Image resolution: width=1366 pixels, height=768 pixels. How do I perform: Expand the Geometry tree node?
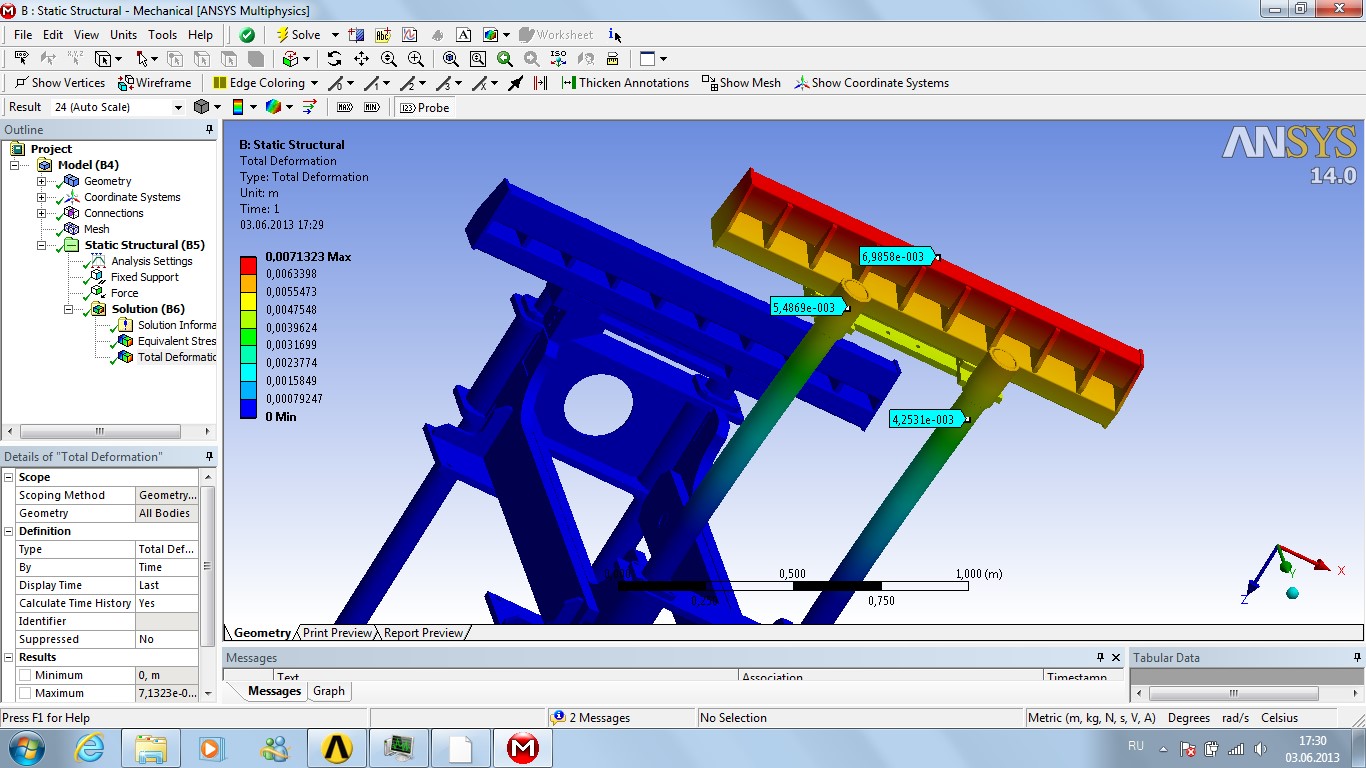click(x=41, y=181)
